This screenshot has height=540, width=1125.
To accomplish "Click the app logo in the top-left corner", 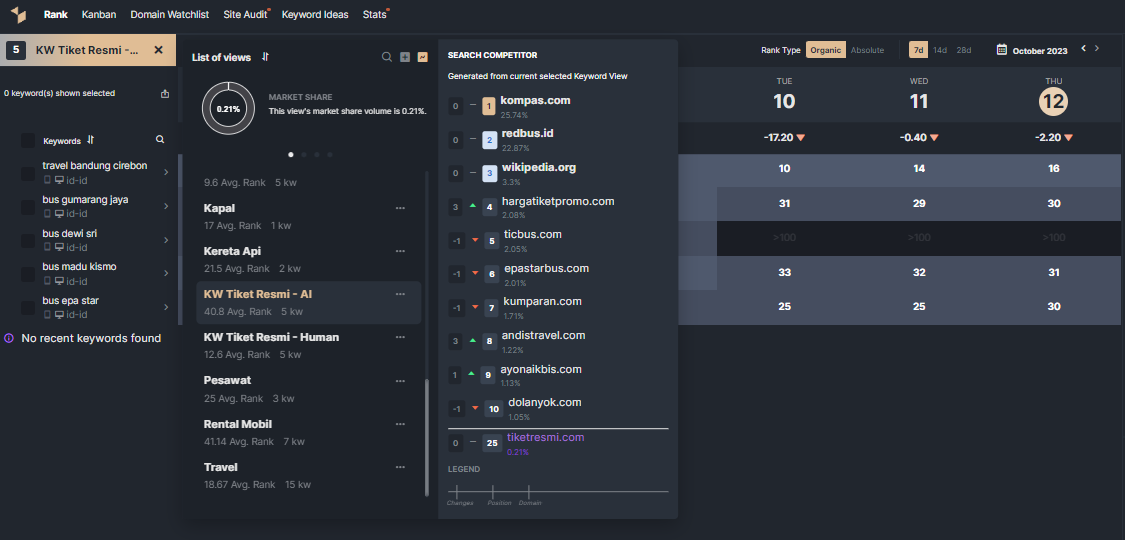I will [x=19, y=14].
